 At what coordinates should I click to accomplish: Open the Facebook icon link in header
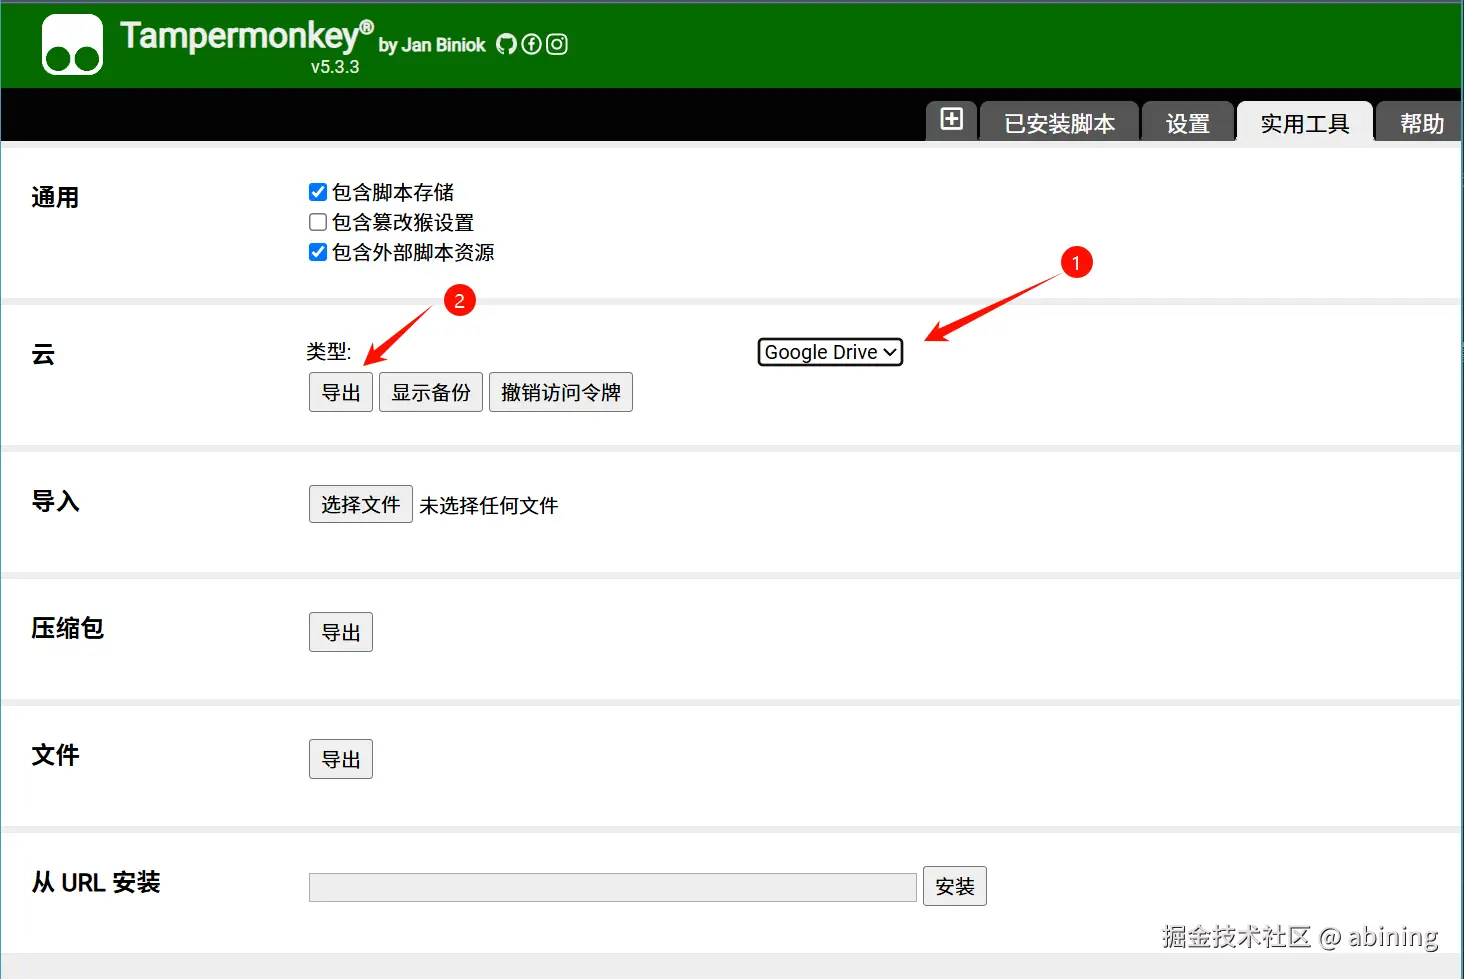click(x=532, y=44)
